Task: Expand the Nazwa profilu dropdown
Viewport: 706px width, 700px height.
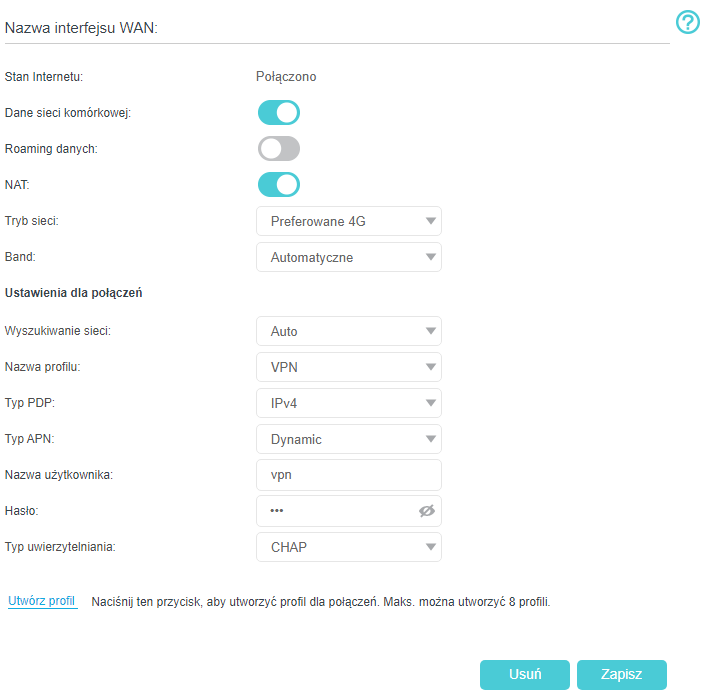Action: click(x=348, y=367)
